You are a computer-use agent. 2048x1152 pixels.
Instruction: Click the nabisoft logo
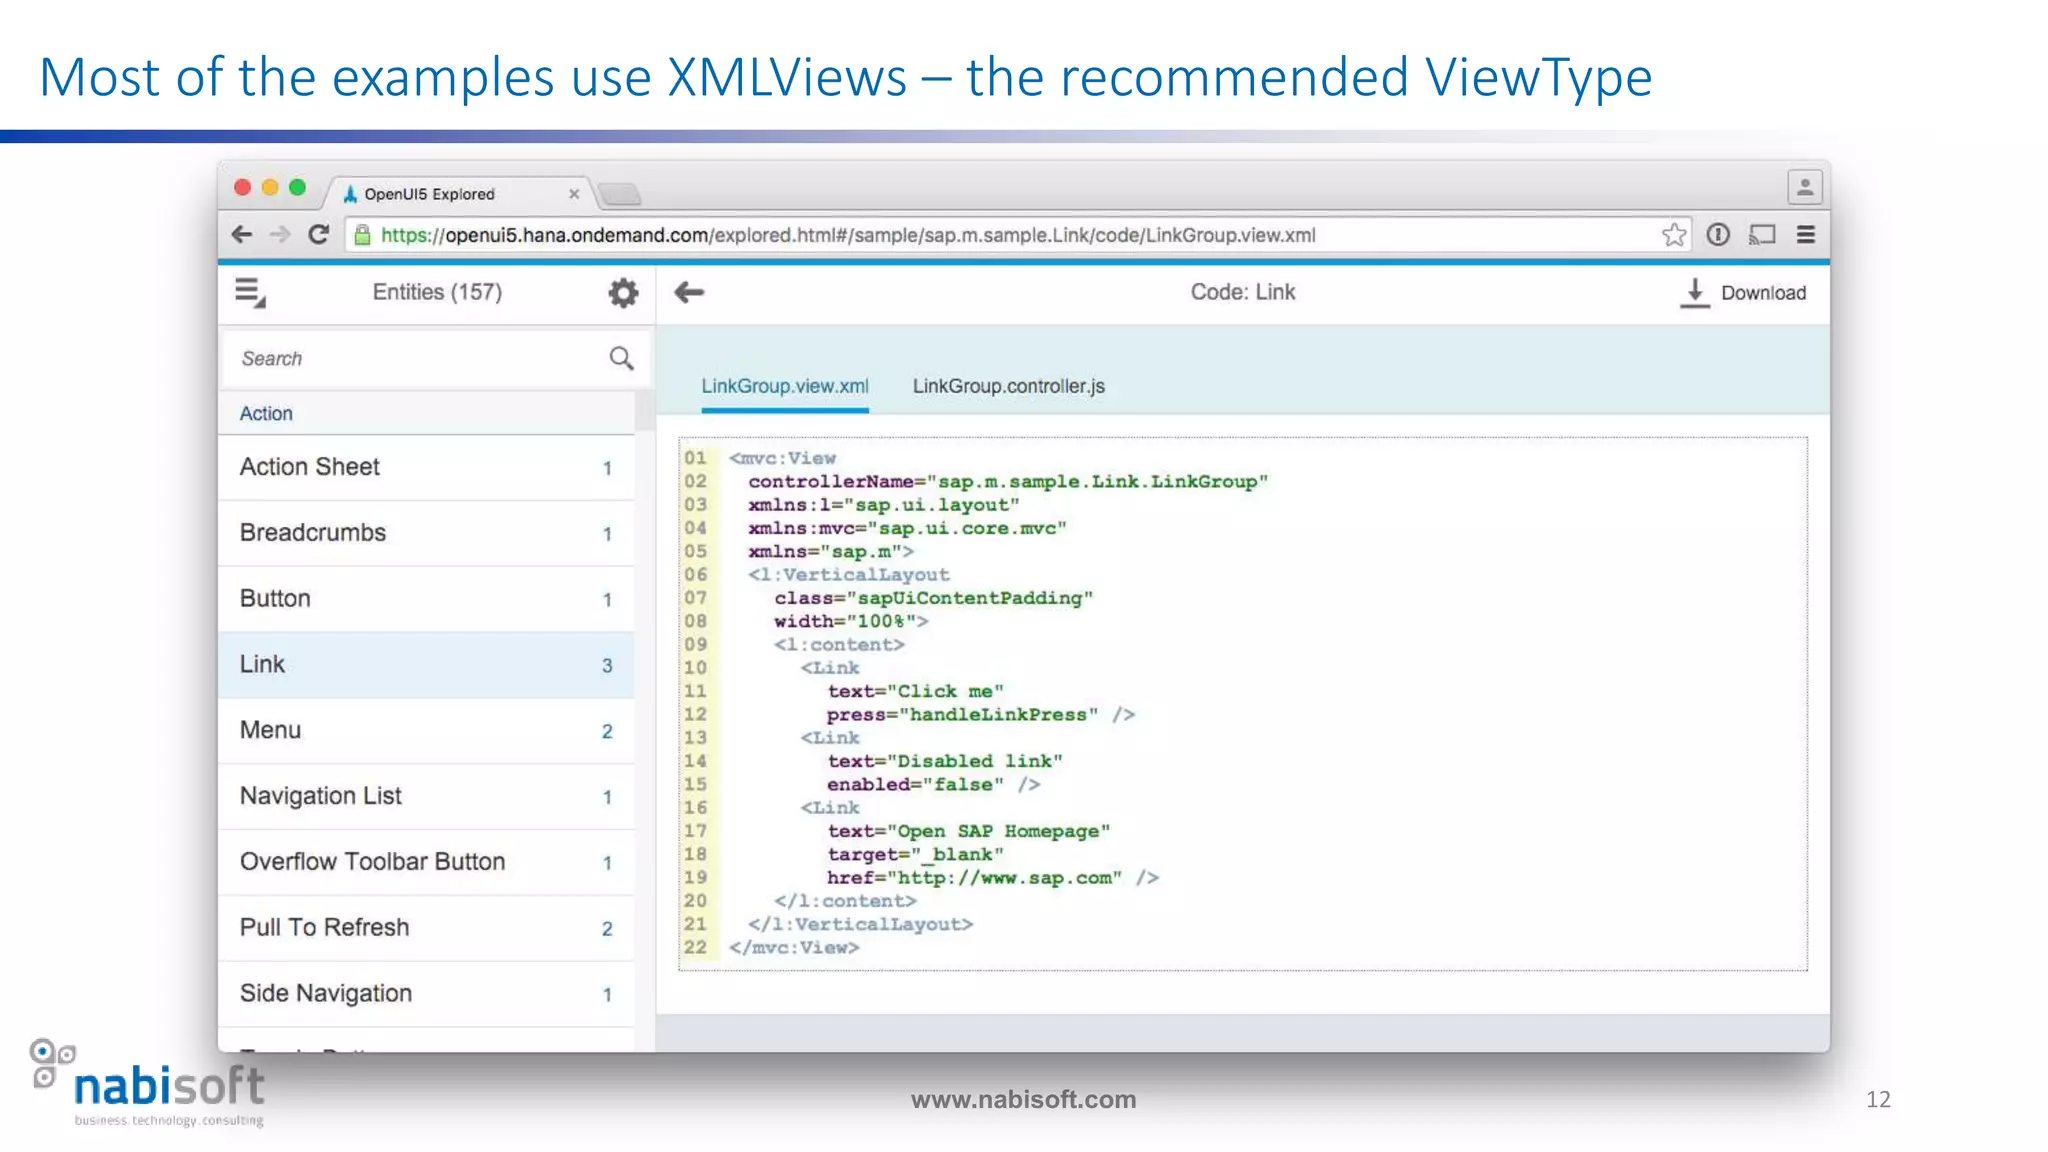(x=148, y=1083)
